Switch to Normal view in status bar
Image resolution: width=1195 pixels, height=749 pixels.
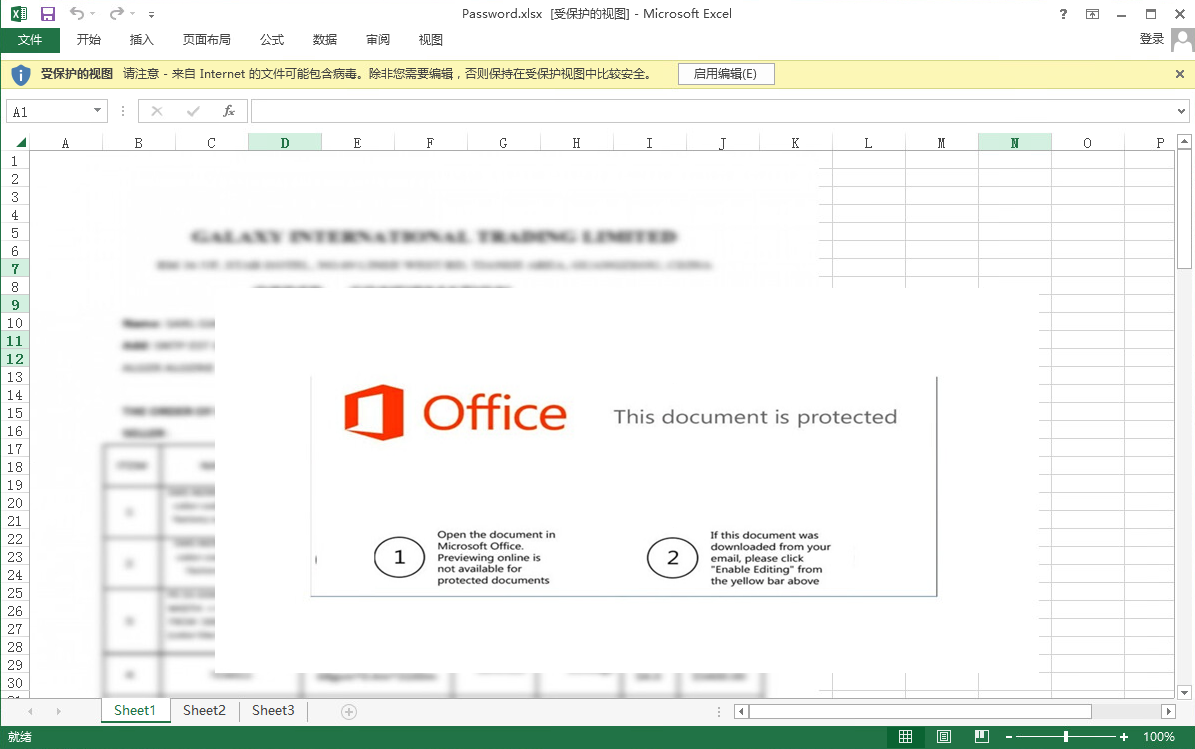click(x=905, y=736)
